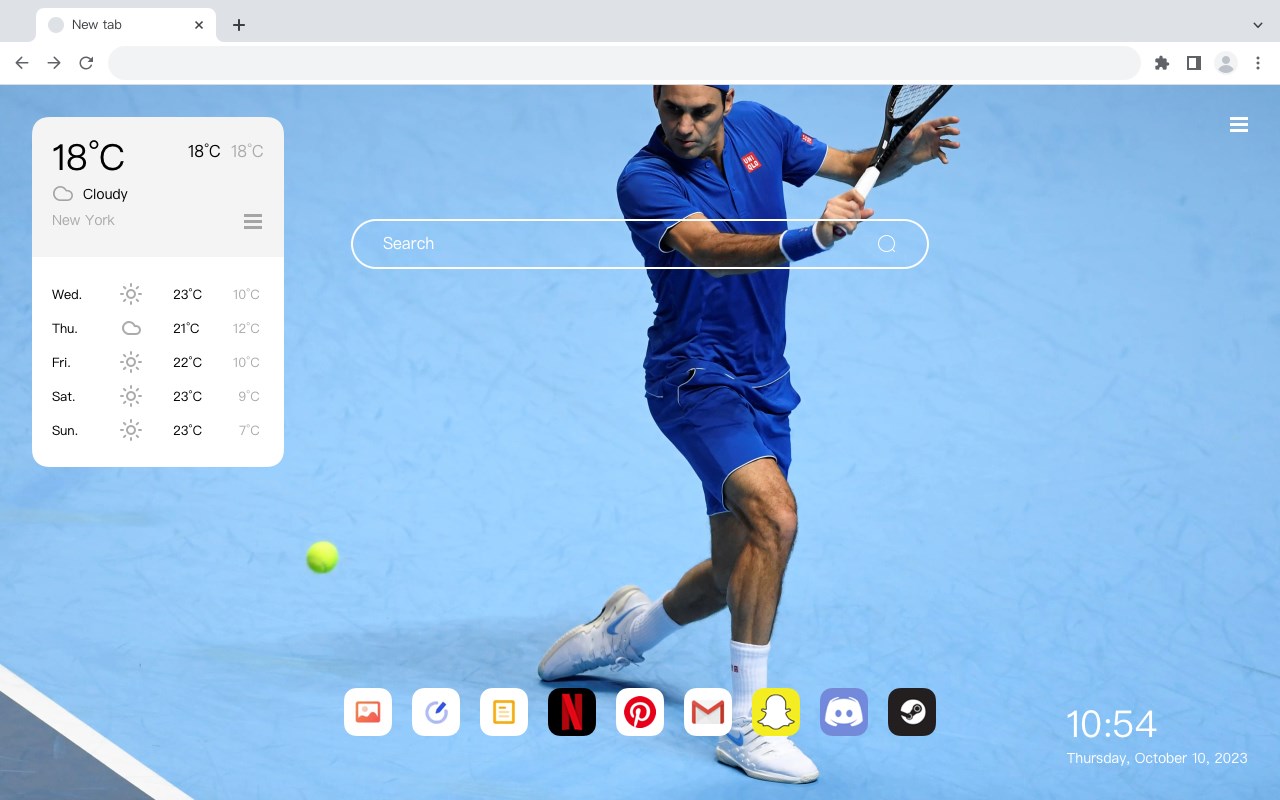Click the date Thursday, October 10, 2023
Image resolution: width=1280 pixels, height=800 pixels.
1157,758
